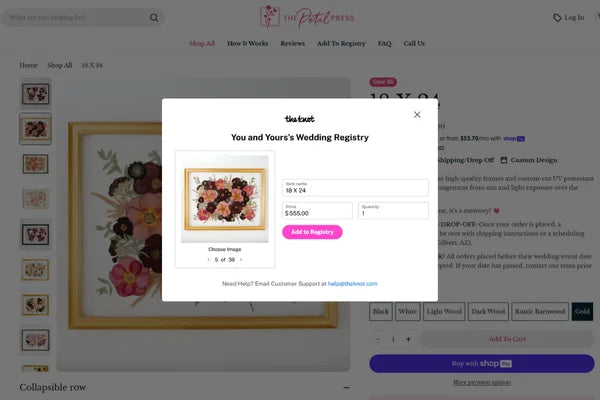600x400 pixels.
Task: Click Add to Registry pink button
Action: (x=312, y=232)
